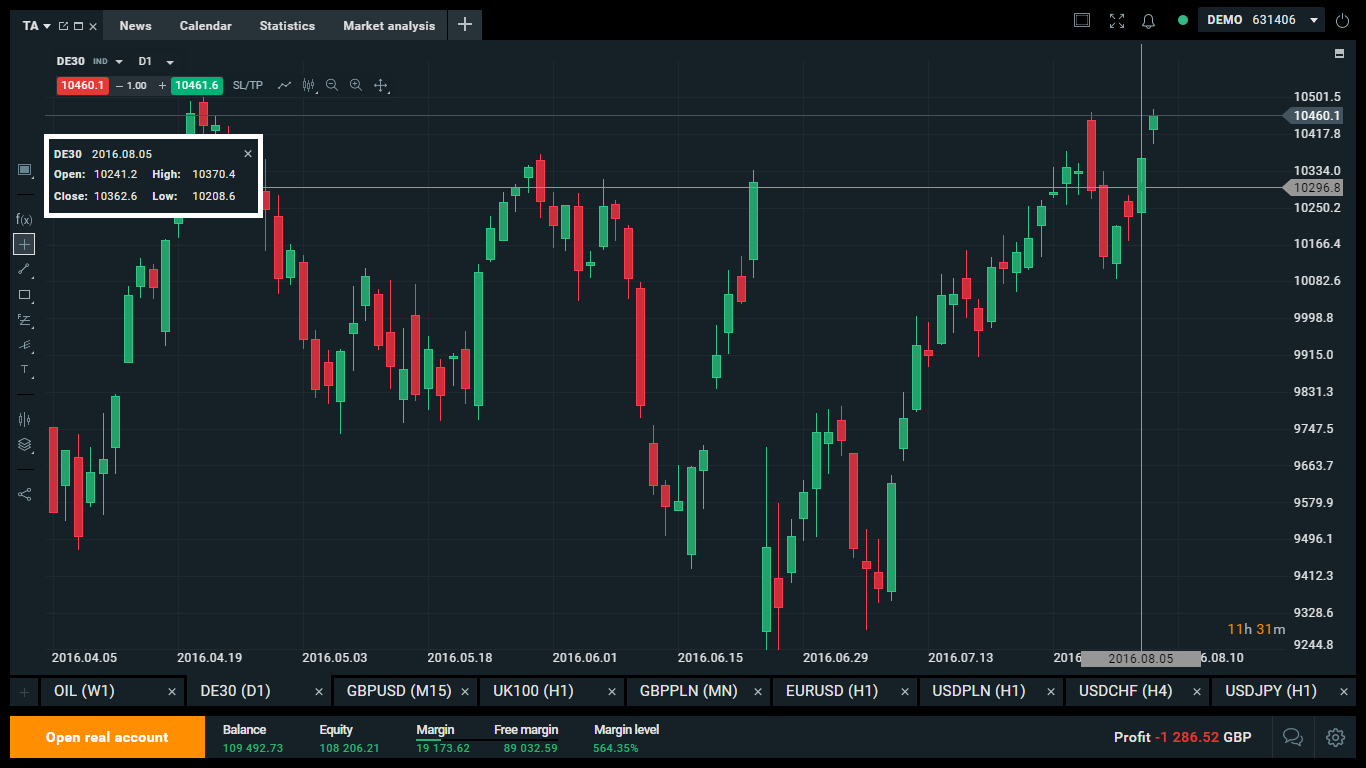The height and width of the screenshot is (768, 1366).
Task: Close the DE30 candle info popup
Action: [248, 154]
